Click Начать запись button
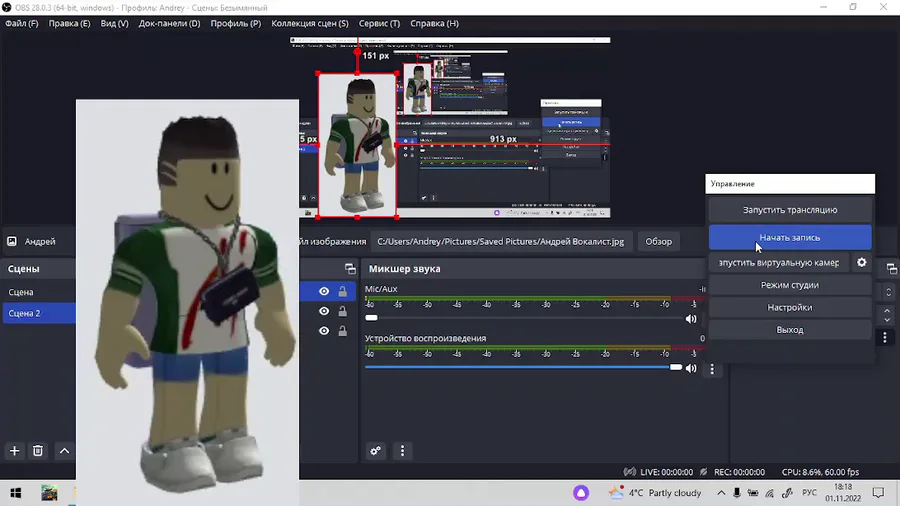Screen dimensions: 900x506 [x=790, y=238]
